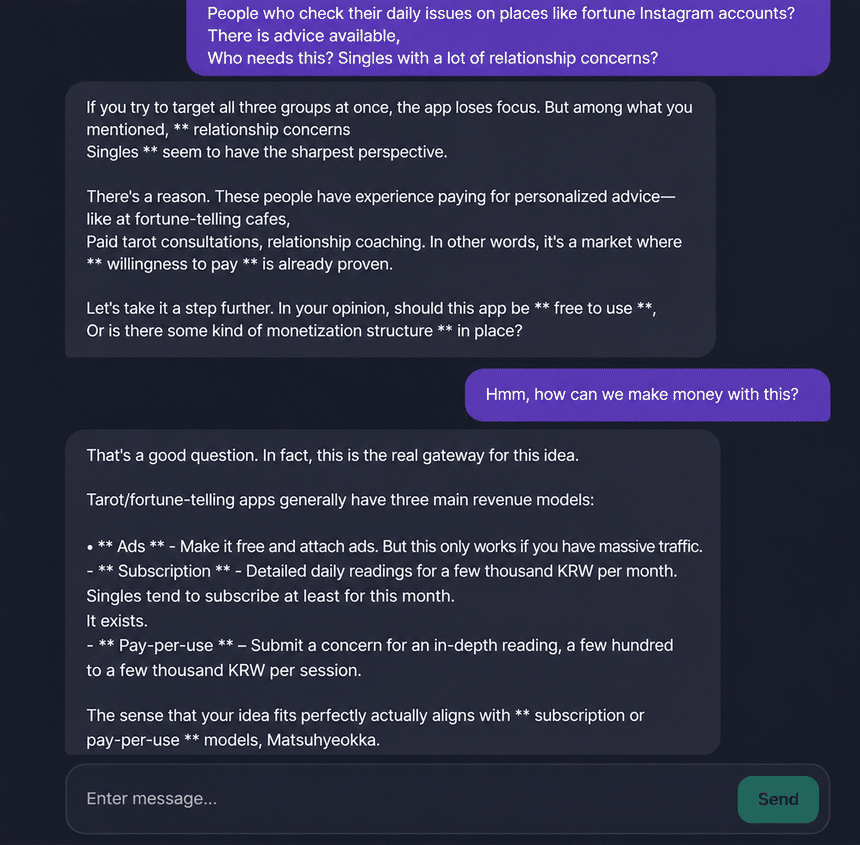Image resolution: width=860 pixels, height=845 pixels.
Task: Click the Subscription revenue model line
Action: (382, 571)
